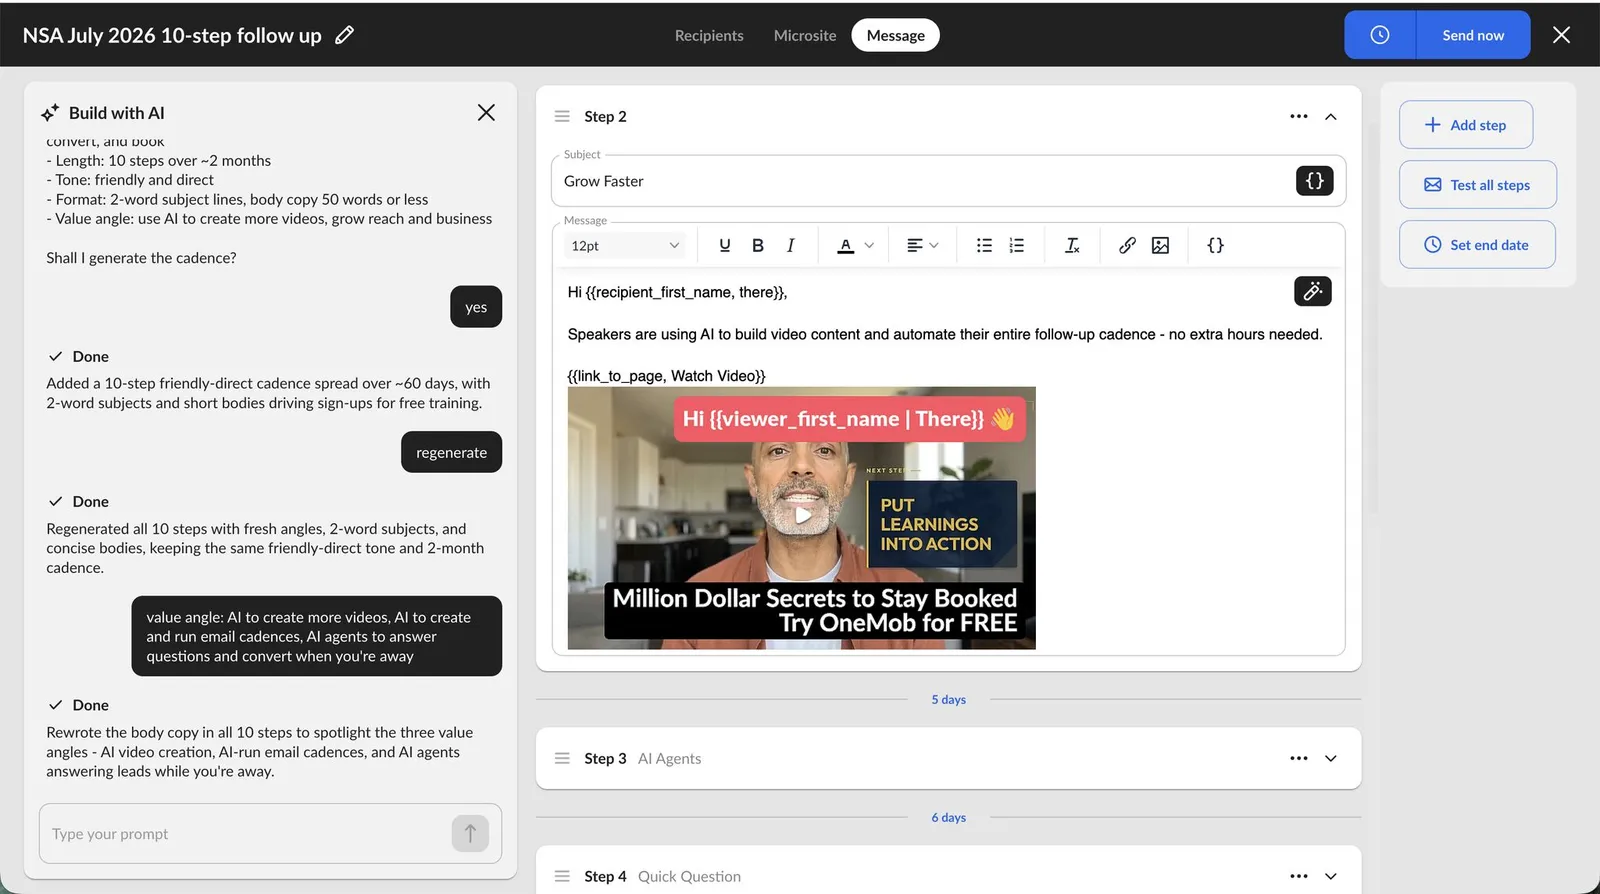Clear text formatting

[1072, 245]
